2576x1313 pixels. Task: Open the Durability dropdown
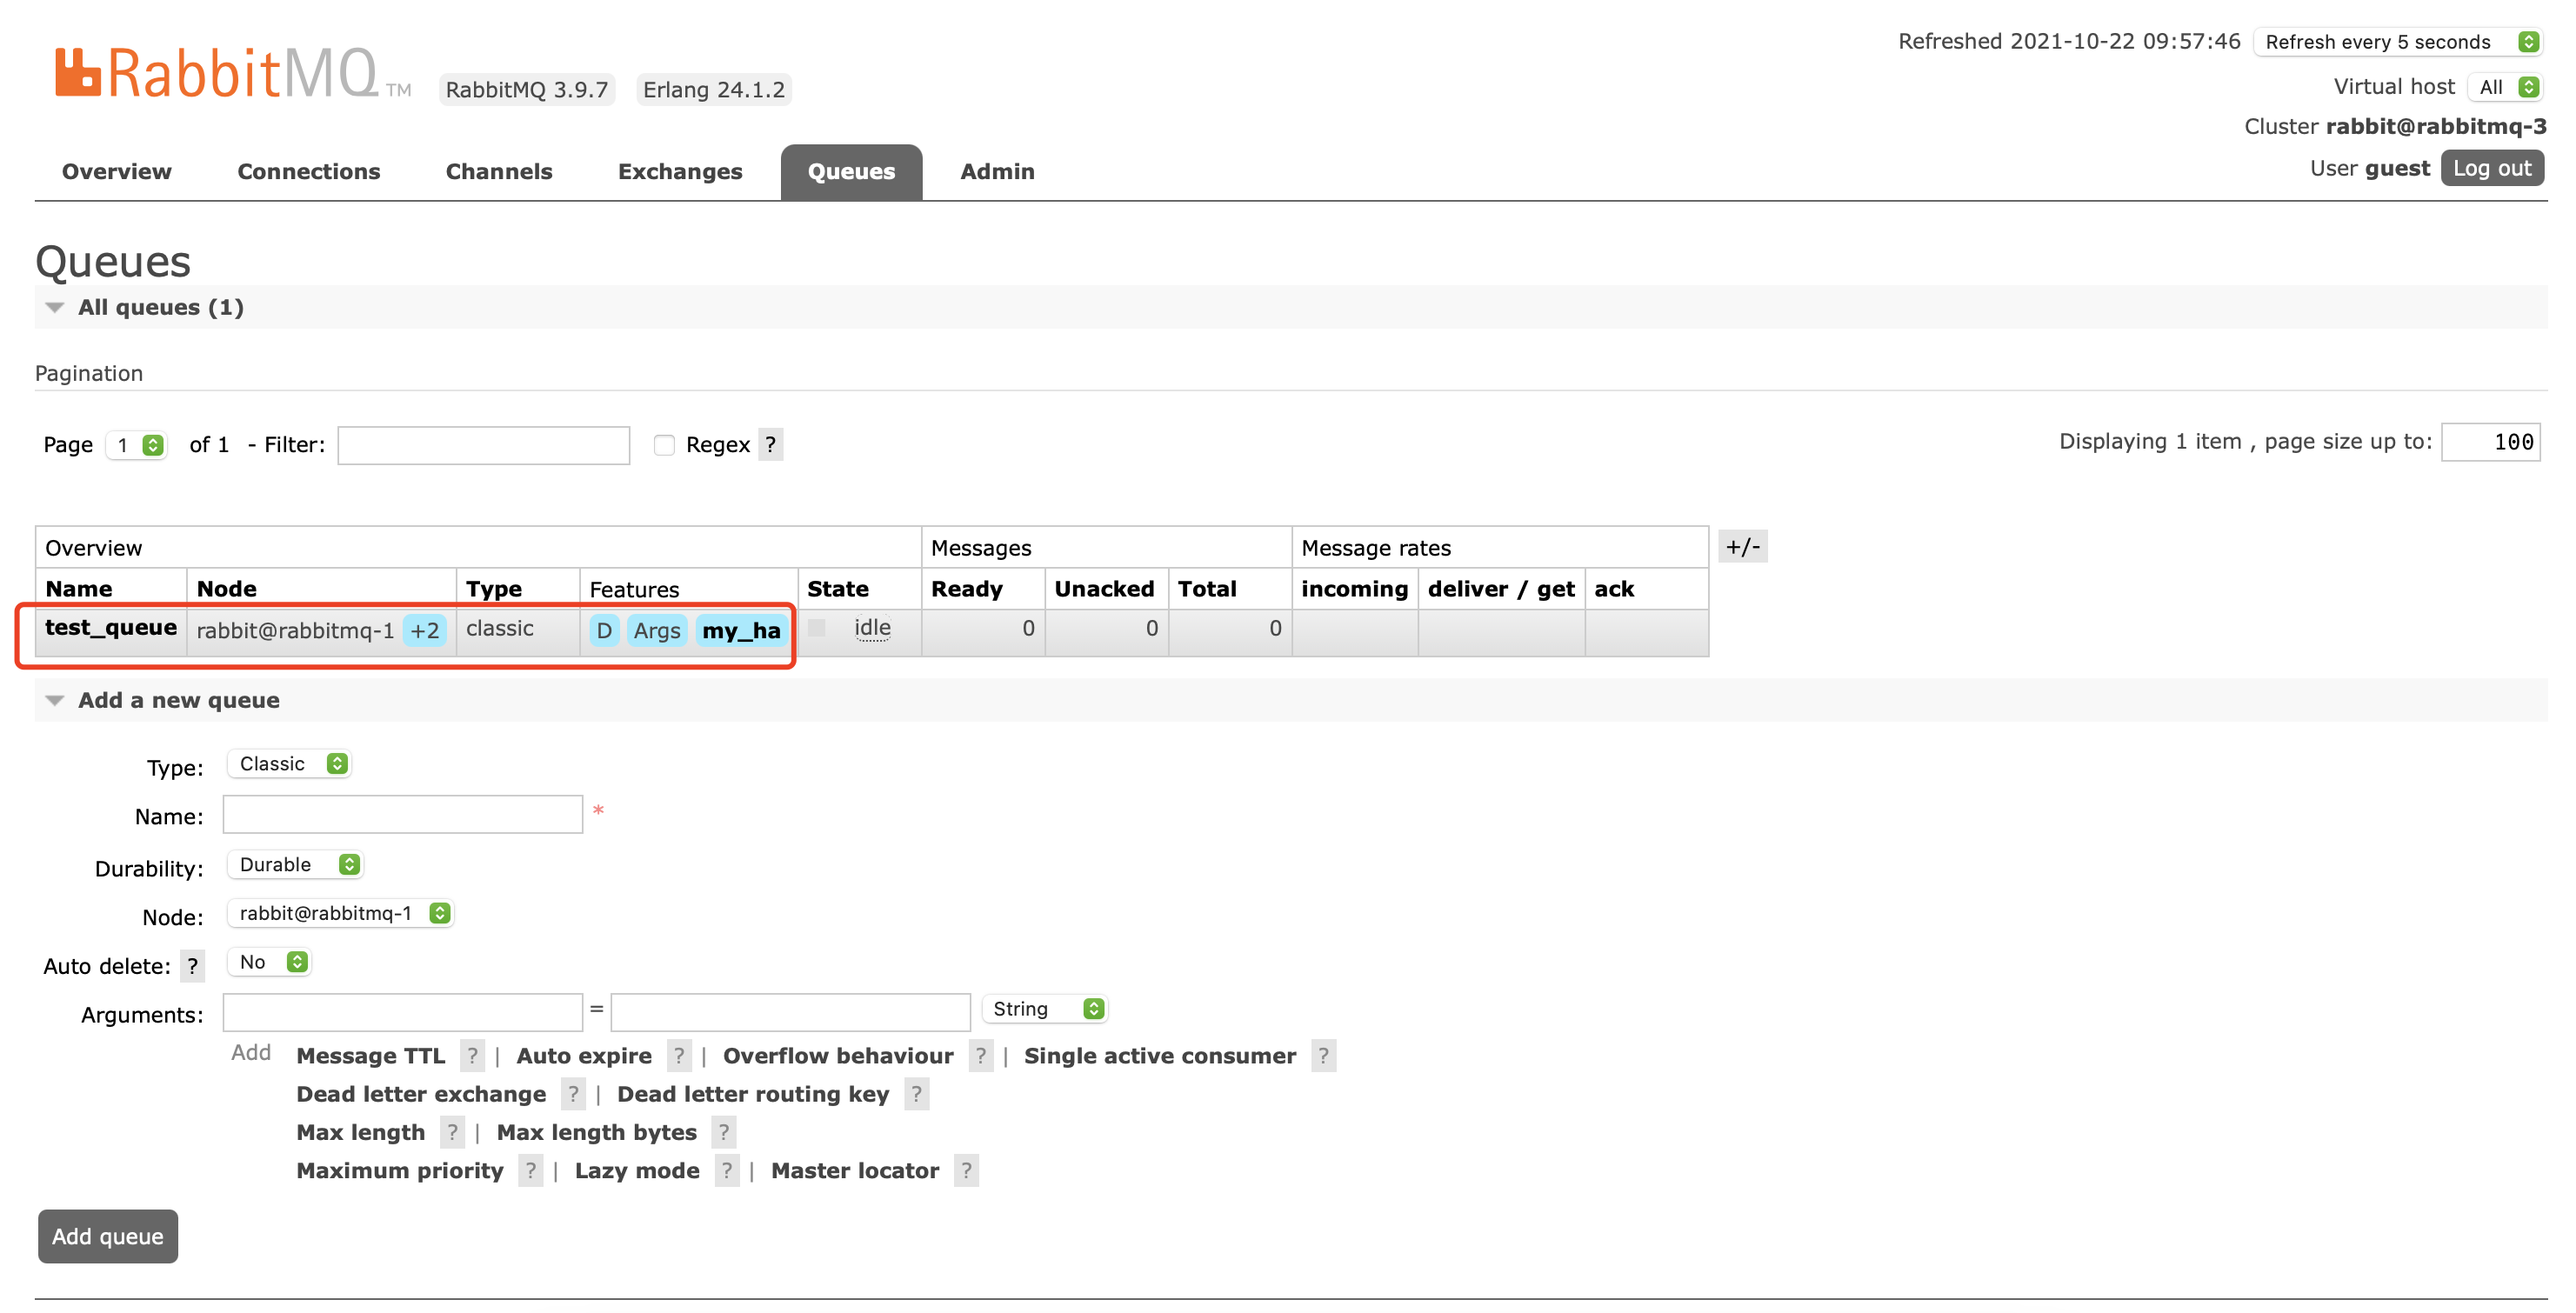(x=295, y=864)
